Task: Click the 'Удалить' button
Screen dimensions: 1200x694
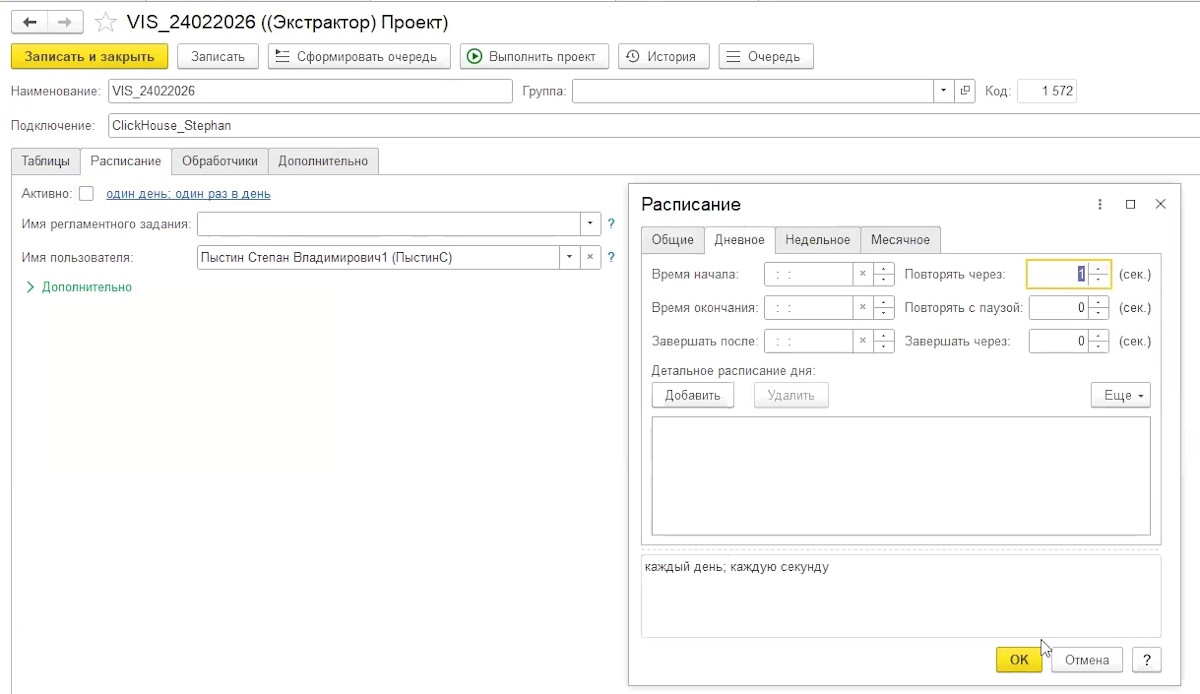Action: coord(791,395)
